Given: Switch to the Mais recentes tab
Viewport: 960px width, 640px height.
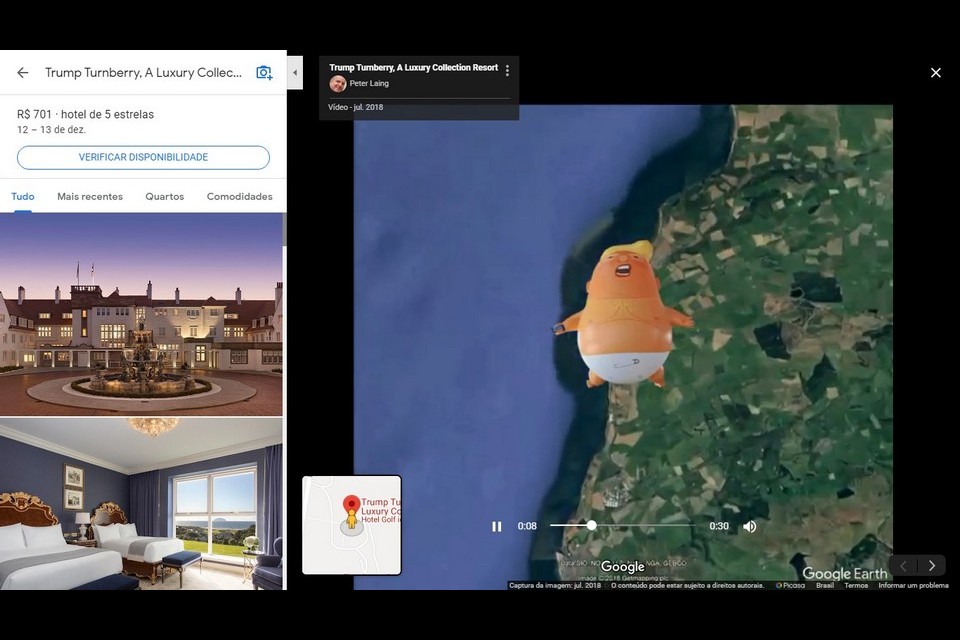Looking at the screenshot, I should point(90,197).
